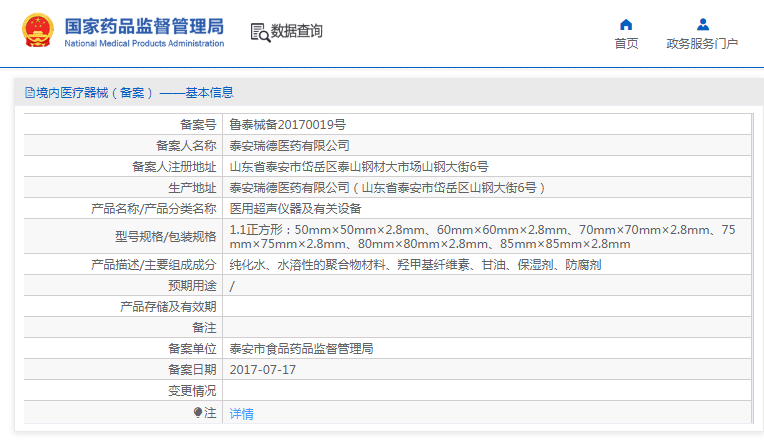The width and height of the screenshot is (764, 446).
Task: Click the 生产地址 label cell
Action: (x=123, y=188)
